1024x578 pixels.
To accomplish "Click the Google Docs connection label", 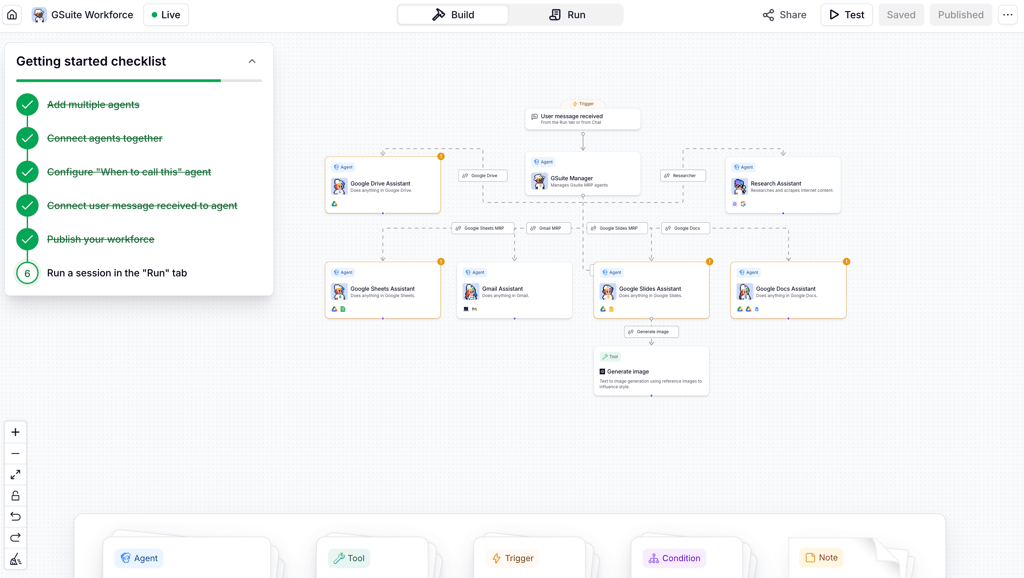I will [x=685, y=228].
